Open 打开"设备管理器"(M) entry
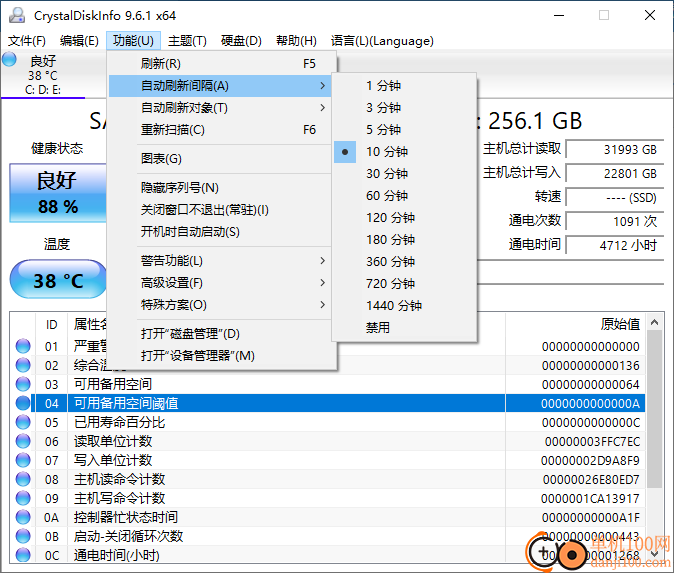This screenshot has width=674, height=573. (x=220, y=356)
